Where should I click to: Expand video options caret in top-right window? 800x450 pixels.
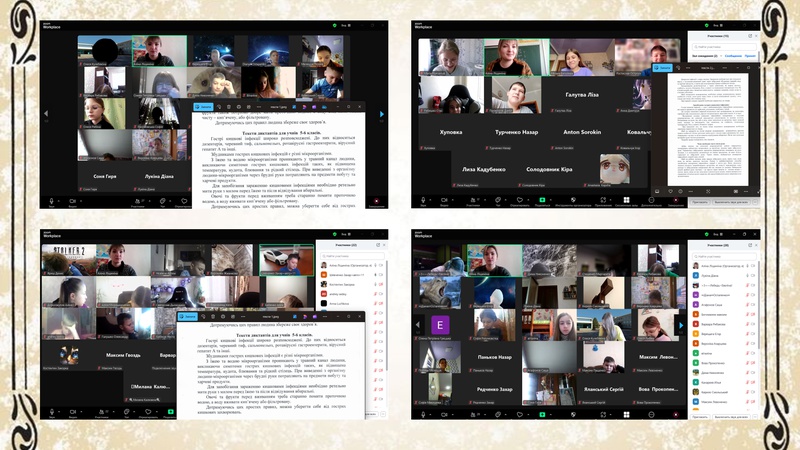(452, 200)
